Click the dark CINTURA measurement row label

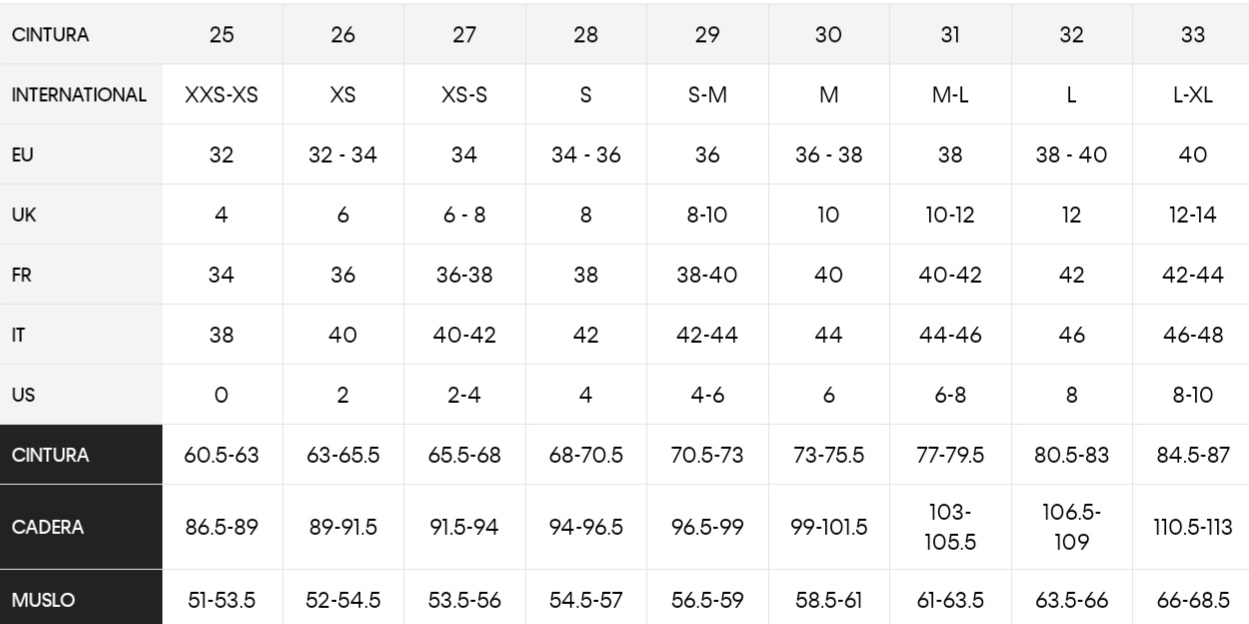click(50, 455)
